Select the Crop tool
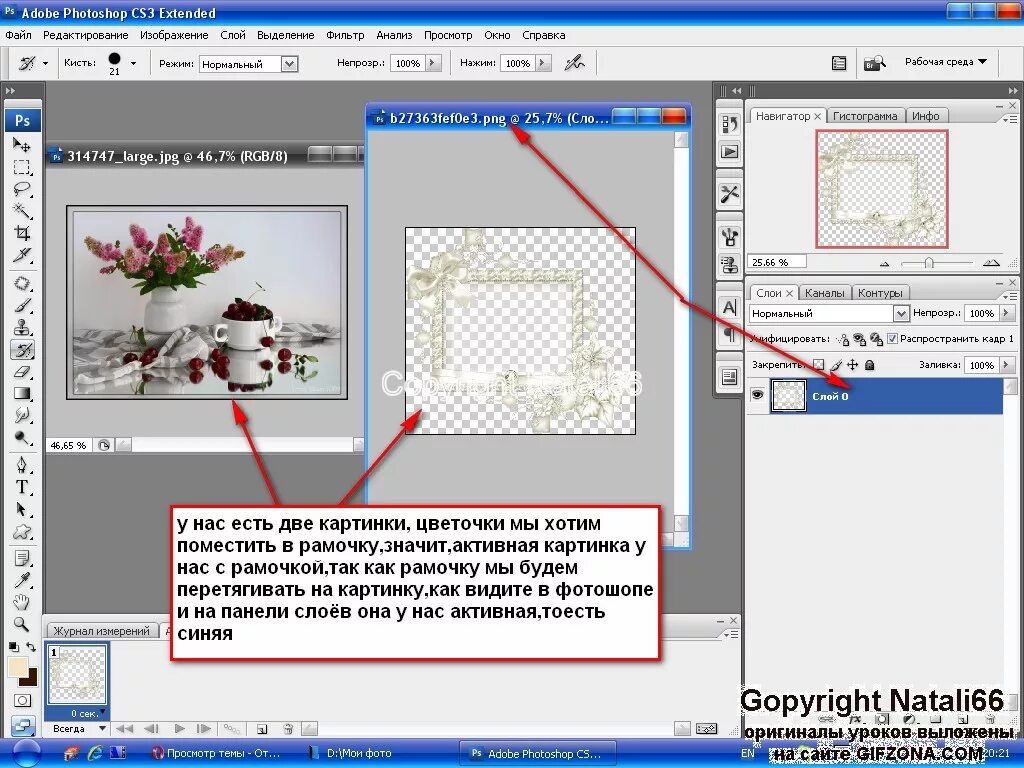1024x768 pixels. point(22,233)
